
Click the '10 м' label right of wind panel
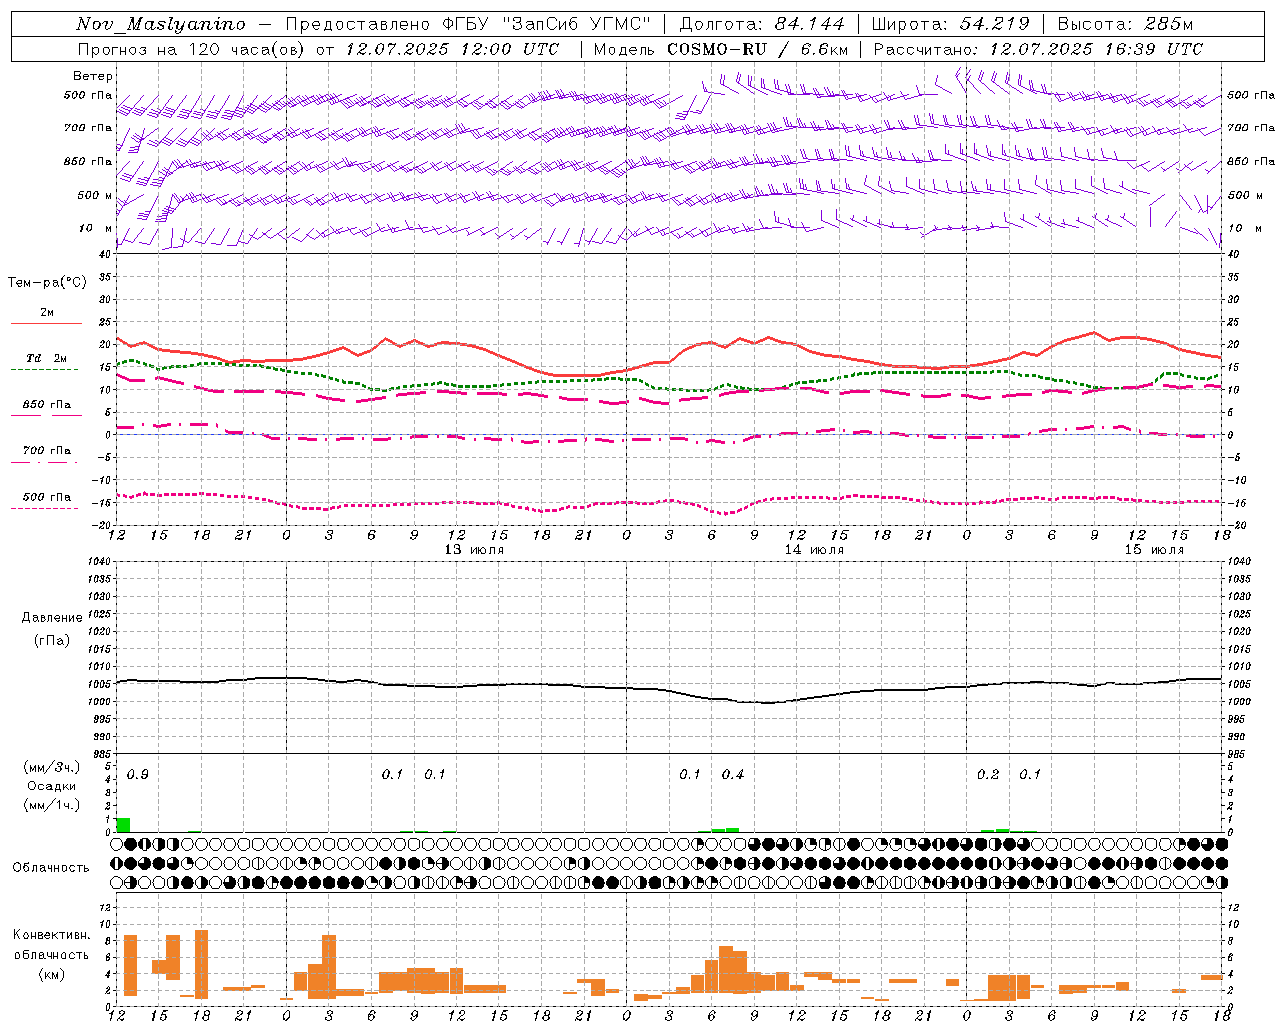[x=1243, y=229]
